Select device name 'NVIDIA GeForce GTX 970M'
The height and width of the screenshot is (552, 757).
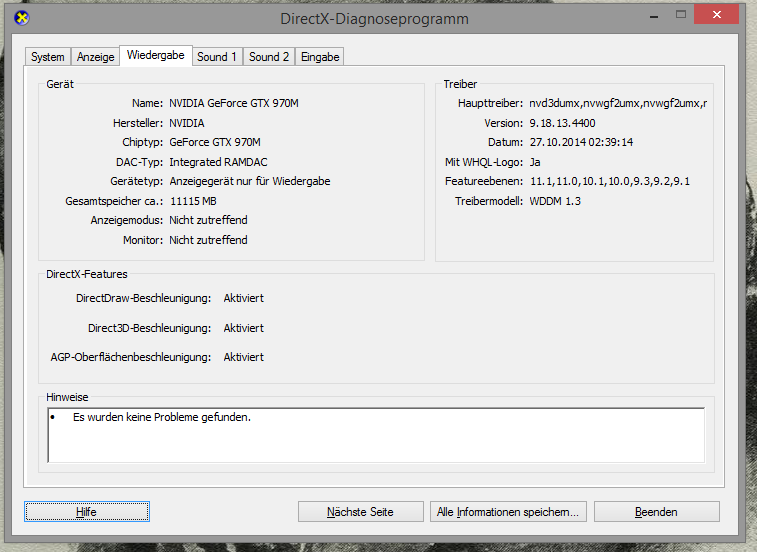click(234, 103)
